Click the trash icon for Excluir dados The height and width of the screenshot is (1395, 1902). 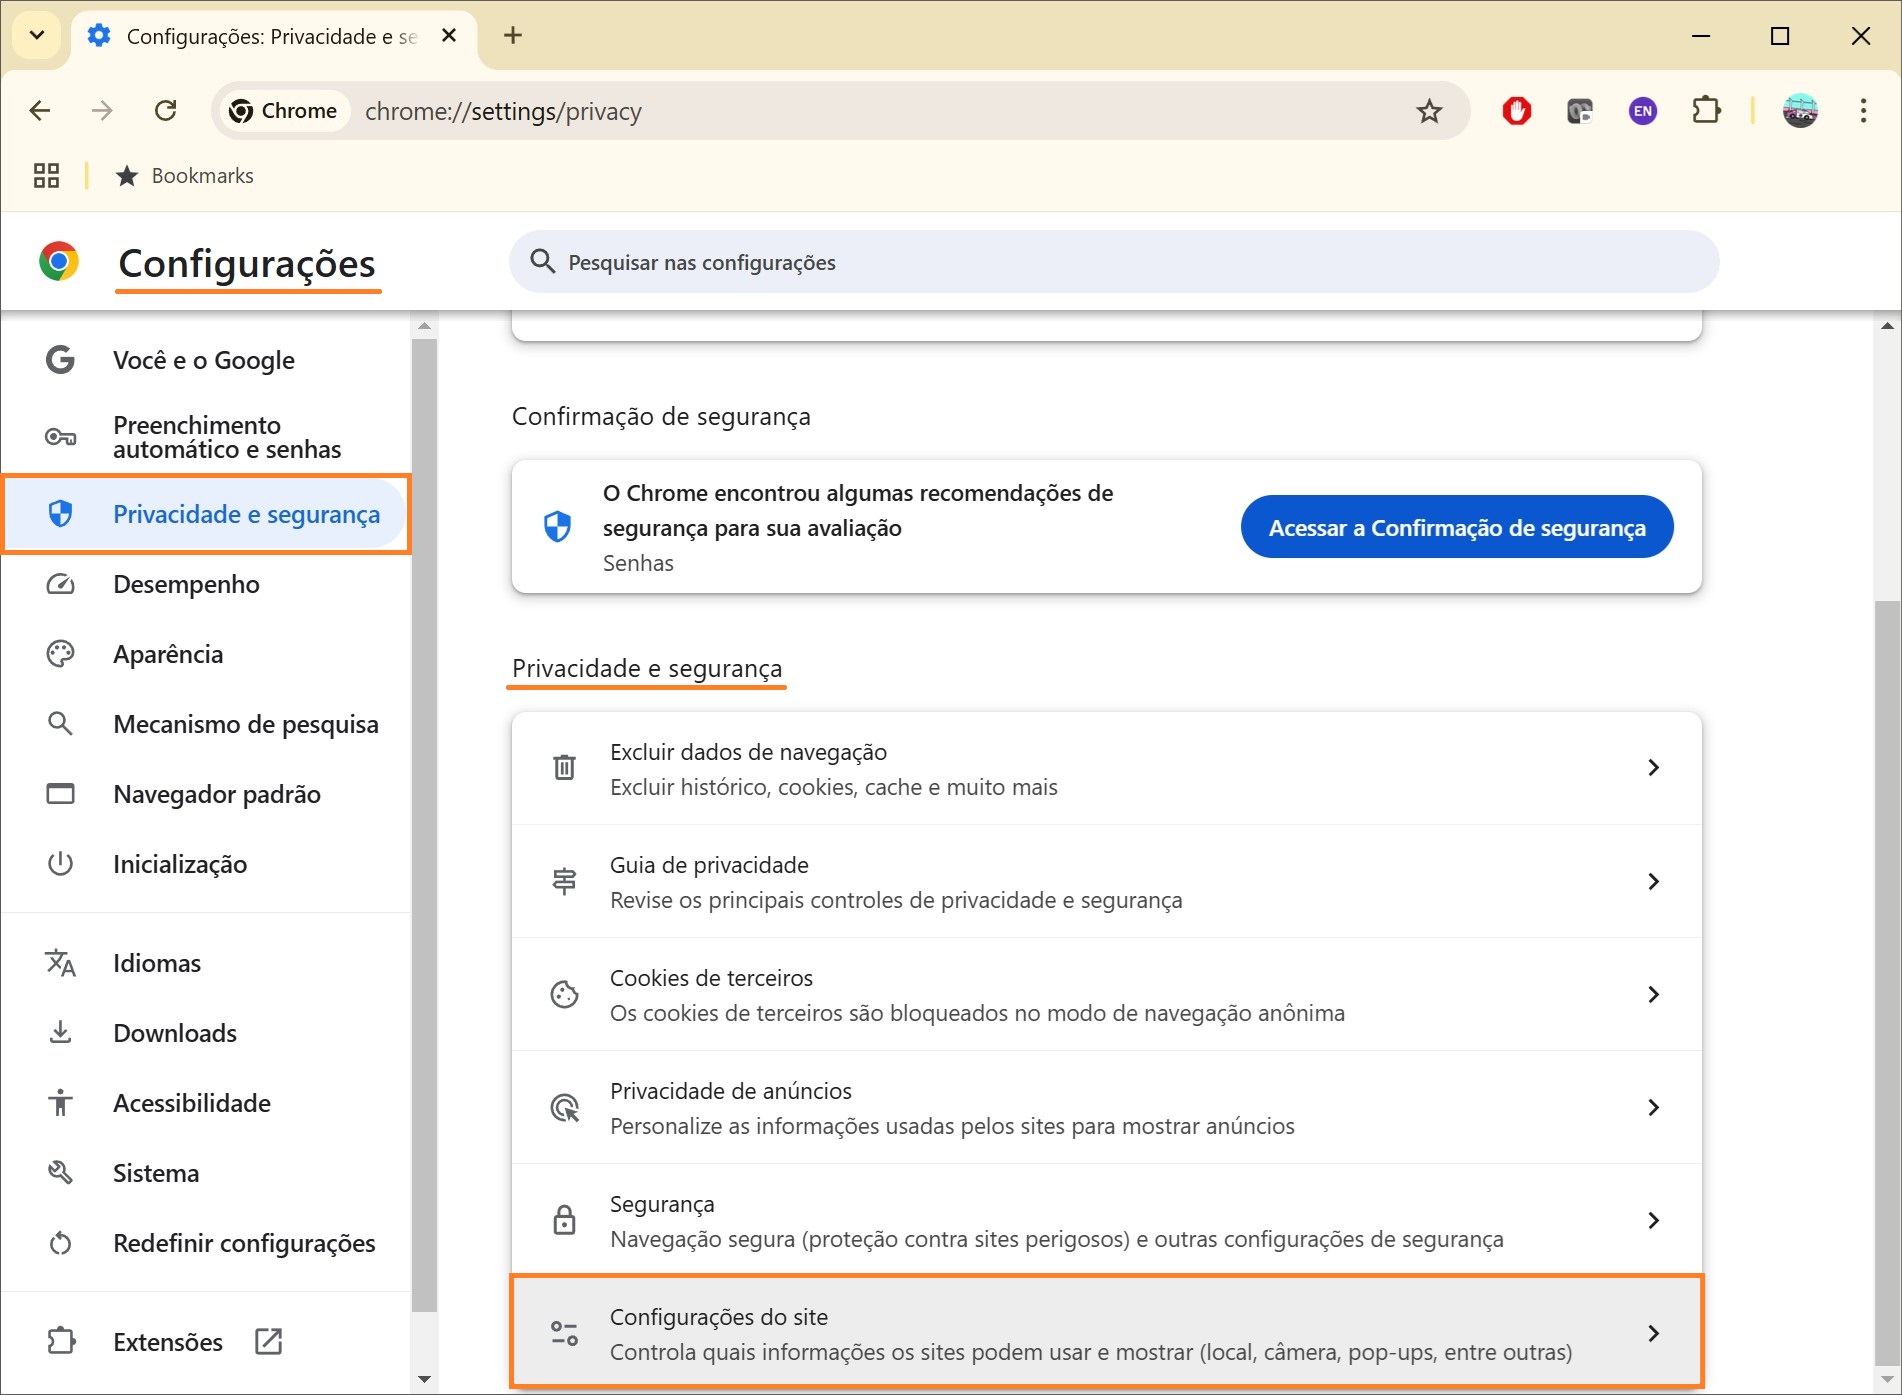pyautogui.click(x=564, y=768)
